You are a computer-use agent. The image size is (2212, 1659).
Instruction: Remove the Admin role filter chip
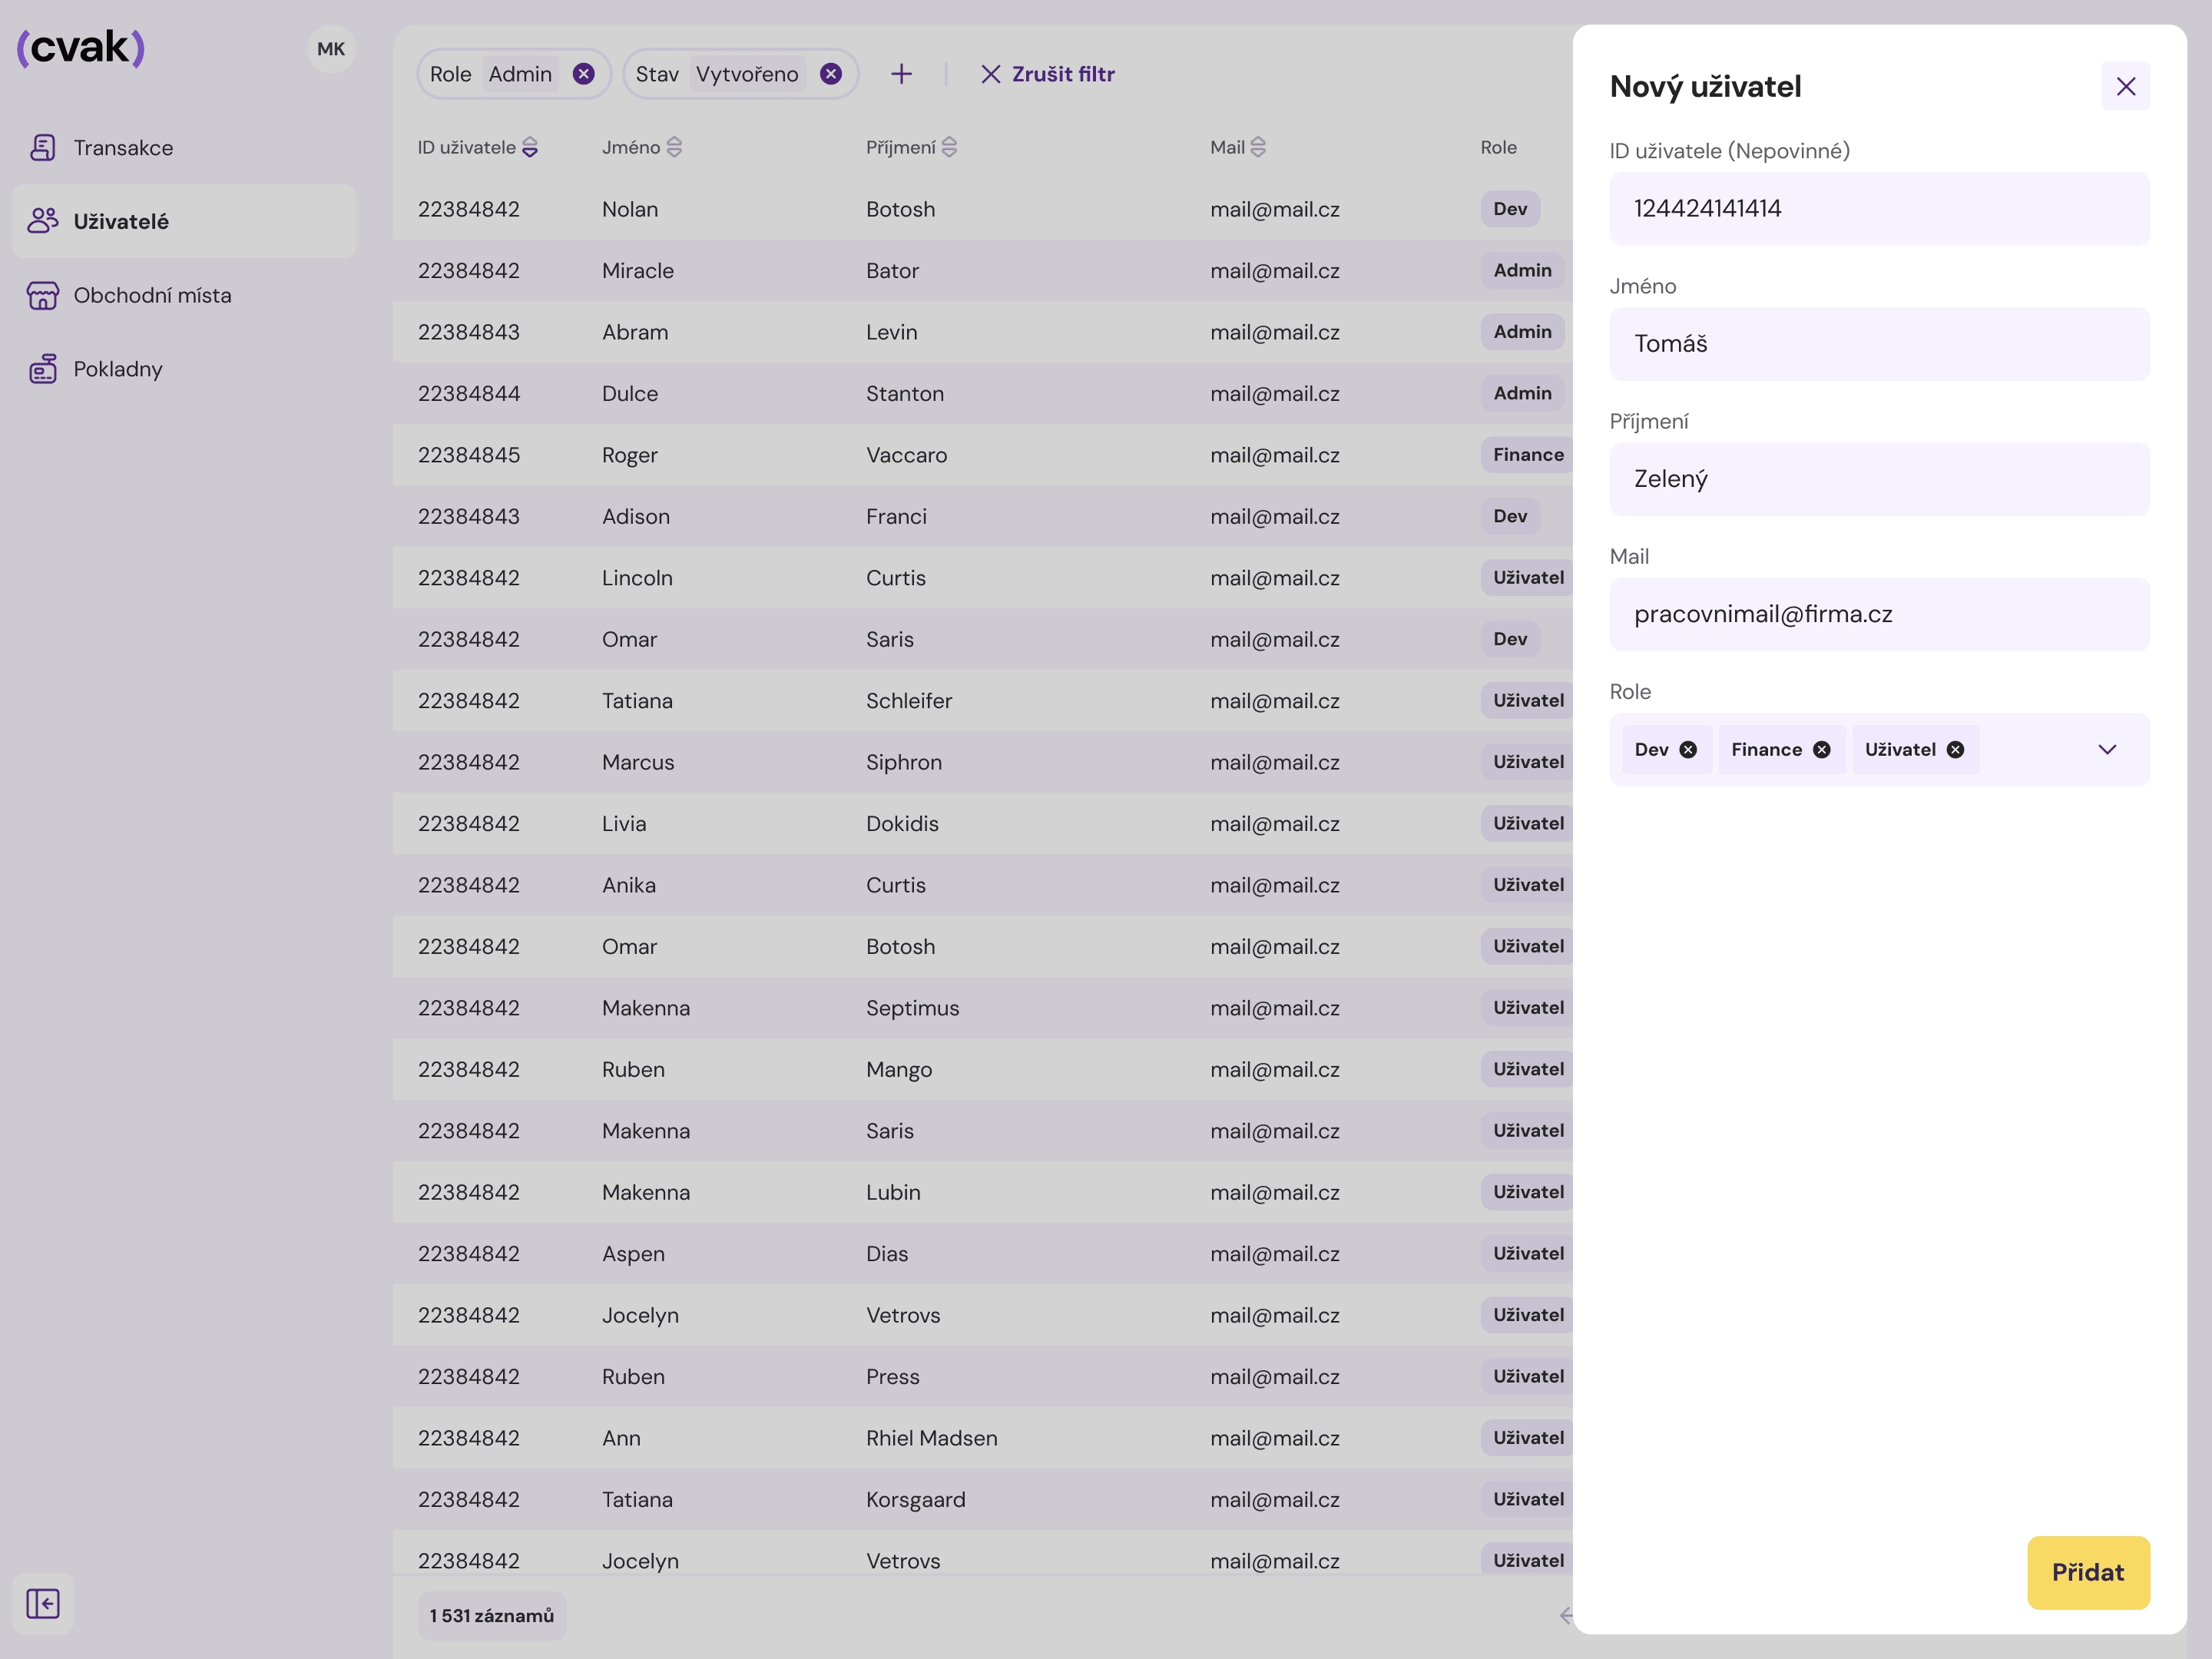583,74
